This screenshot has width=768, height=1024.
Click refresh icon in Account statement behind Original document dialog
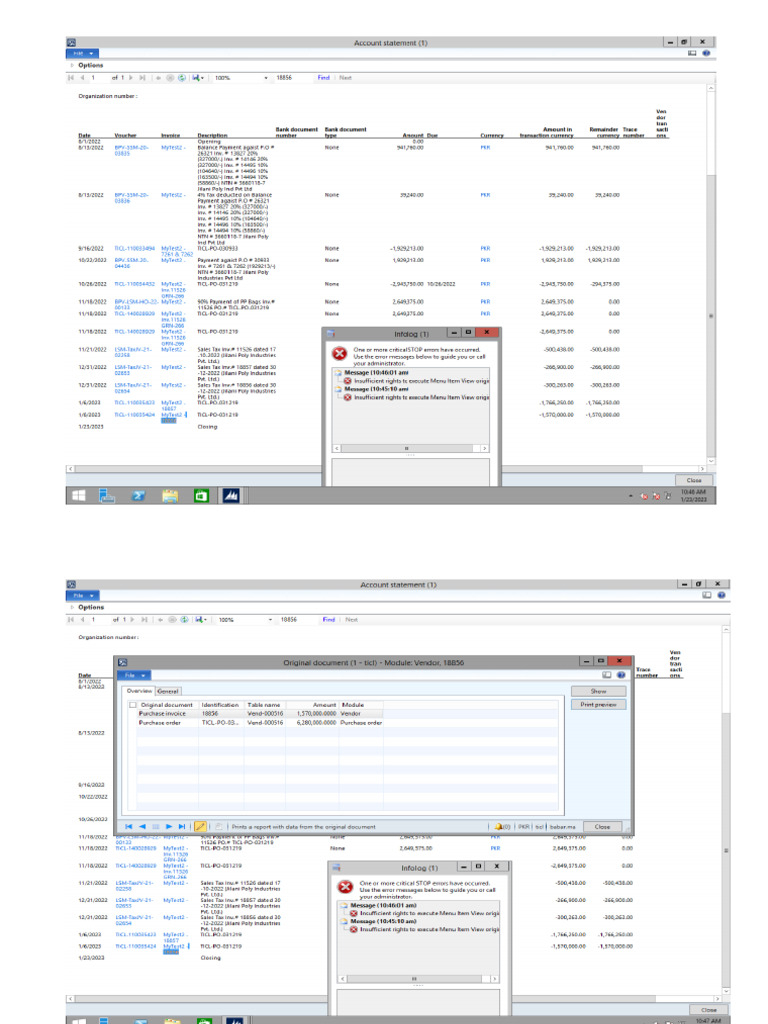tap(185, 620)
